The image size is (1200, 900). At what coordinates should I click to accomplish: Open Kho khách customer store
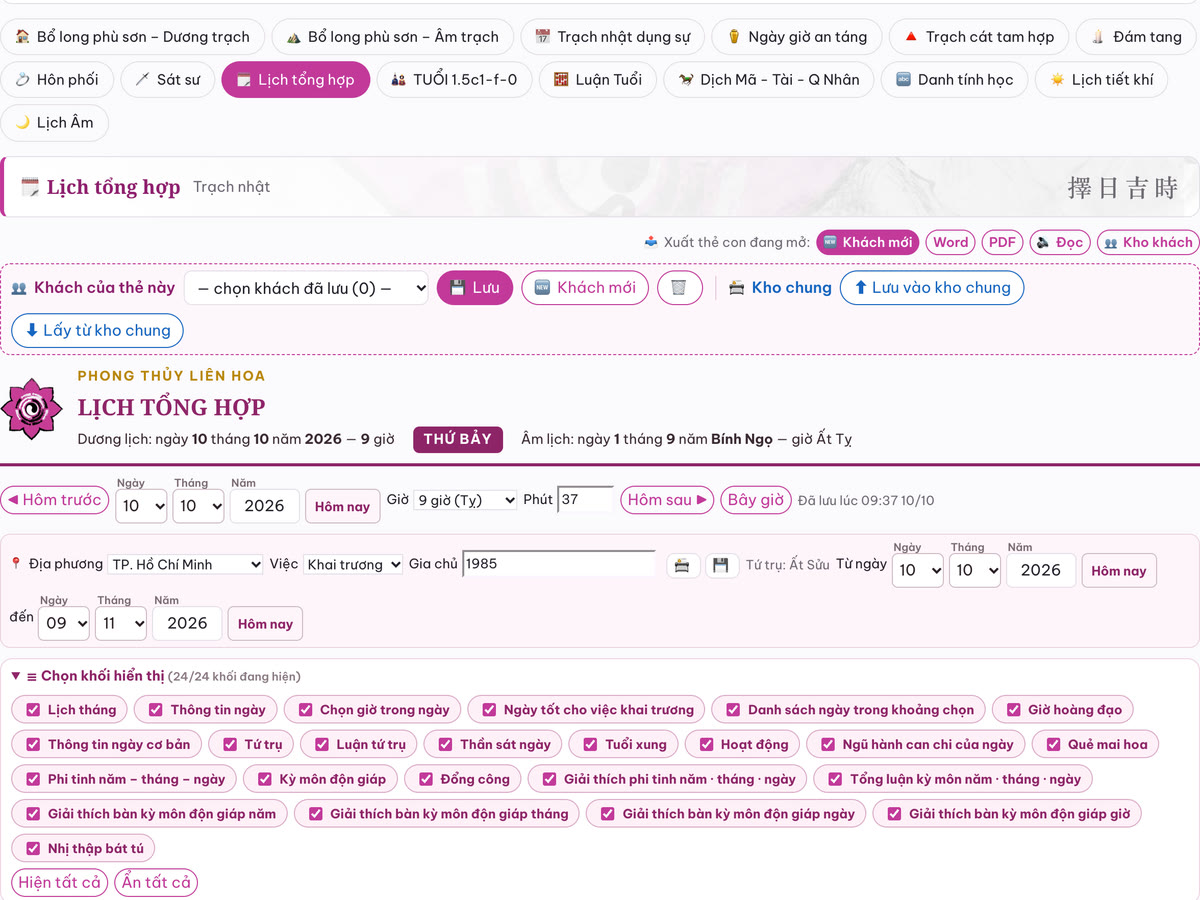[x=1148, y=242]
